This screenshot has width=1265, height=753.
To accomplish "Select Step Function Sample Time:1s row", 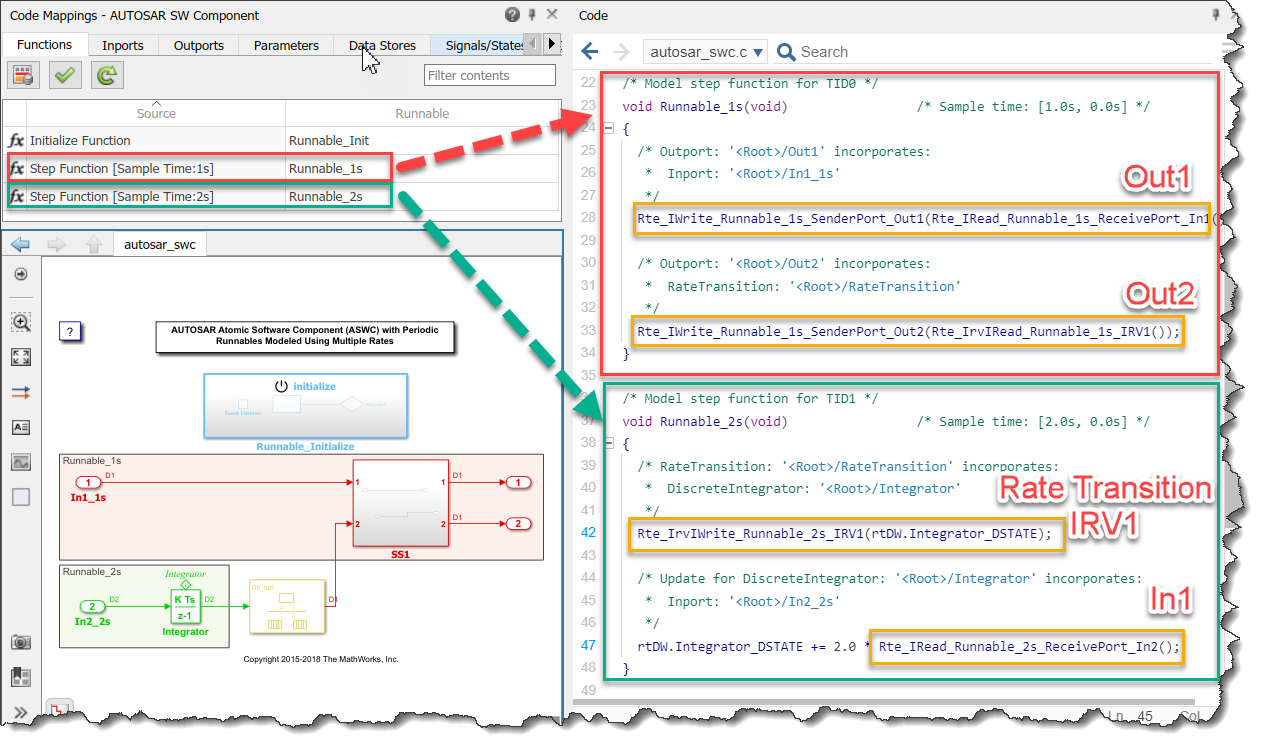I will 121,169.
